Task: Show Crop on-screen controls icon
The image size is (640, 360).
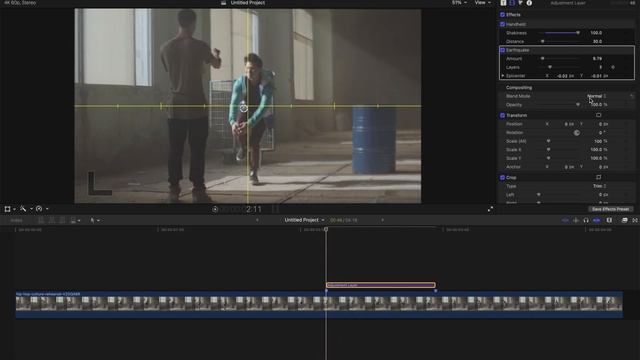Action: pos(598,178)
